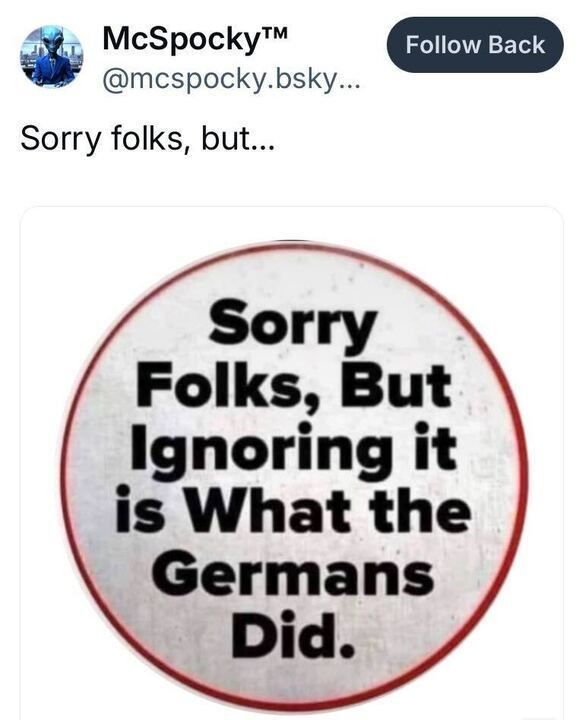
Task: Click "Folks, But" line in the badge image
Action: point(294,387)
